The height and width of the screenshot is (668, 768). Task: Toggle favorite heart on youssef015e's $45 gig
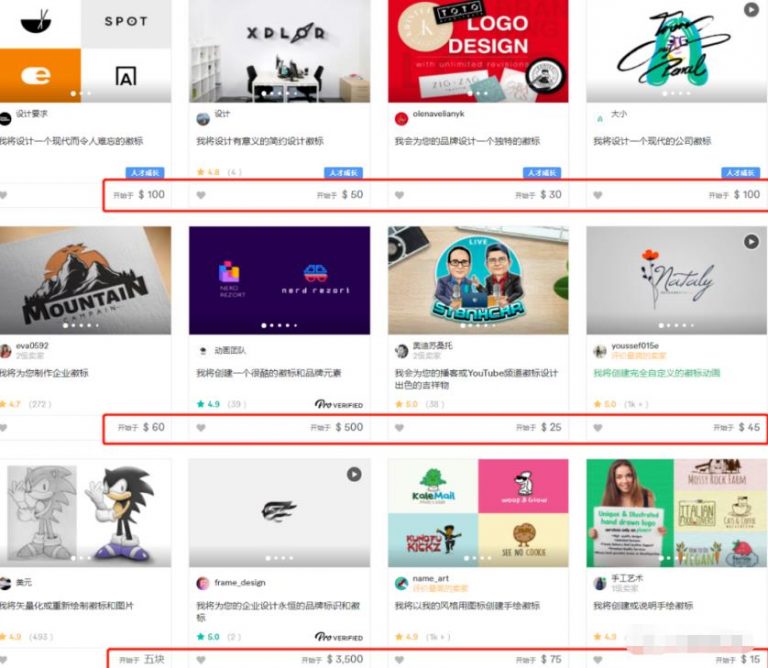598,428
